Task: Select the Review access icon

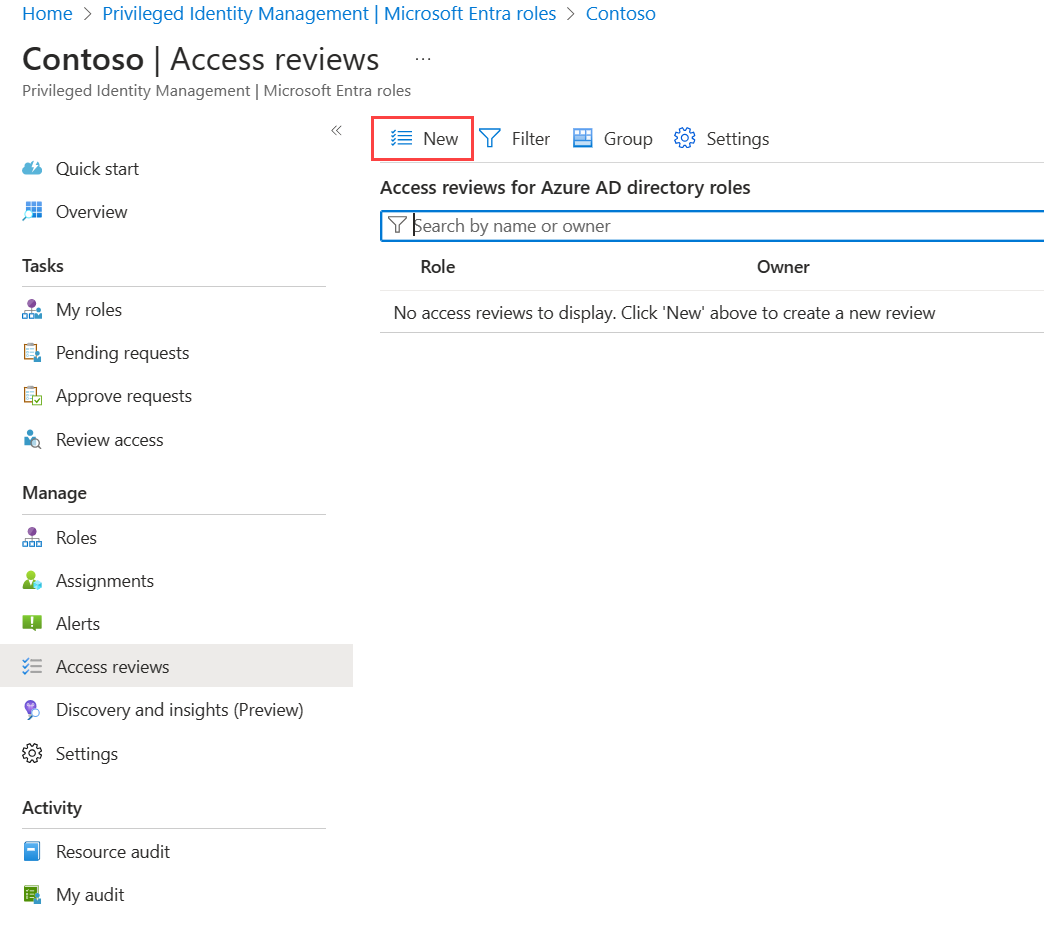Action: [x=33, y=439]
